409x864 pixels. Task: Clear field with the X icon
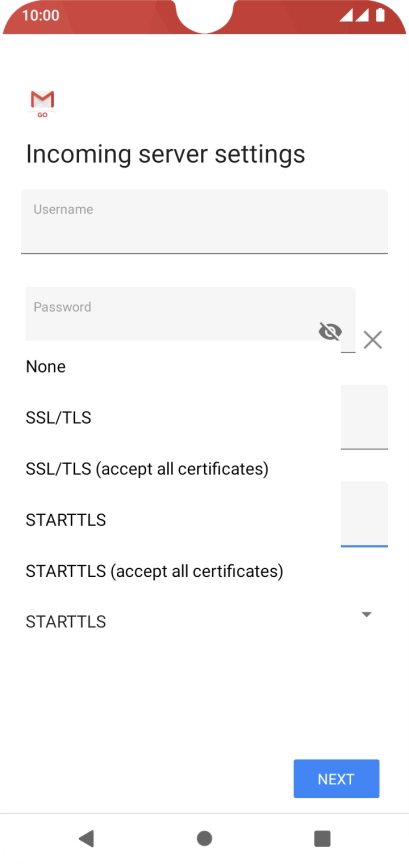(373, 340)
